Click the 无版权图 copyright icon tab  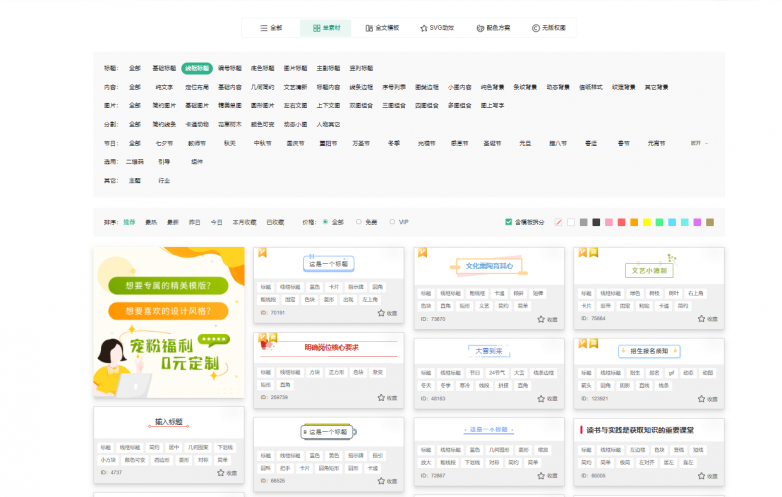coord(549,28)
